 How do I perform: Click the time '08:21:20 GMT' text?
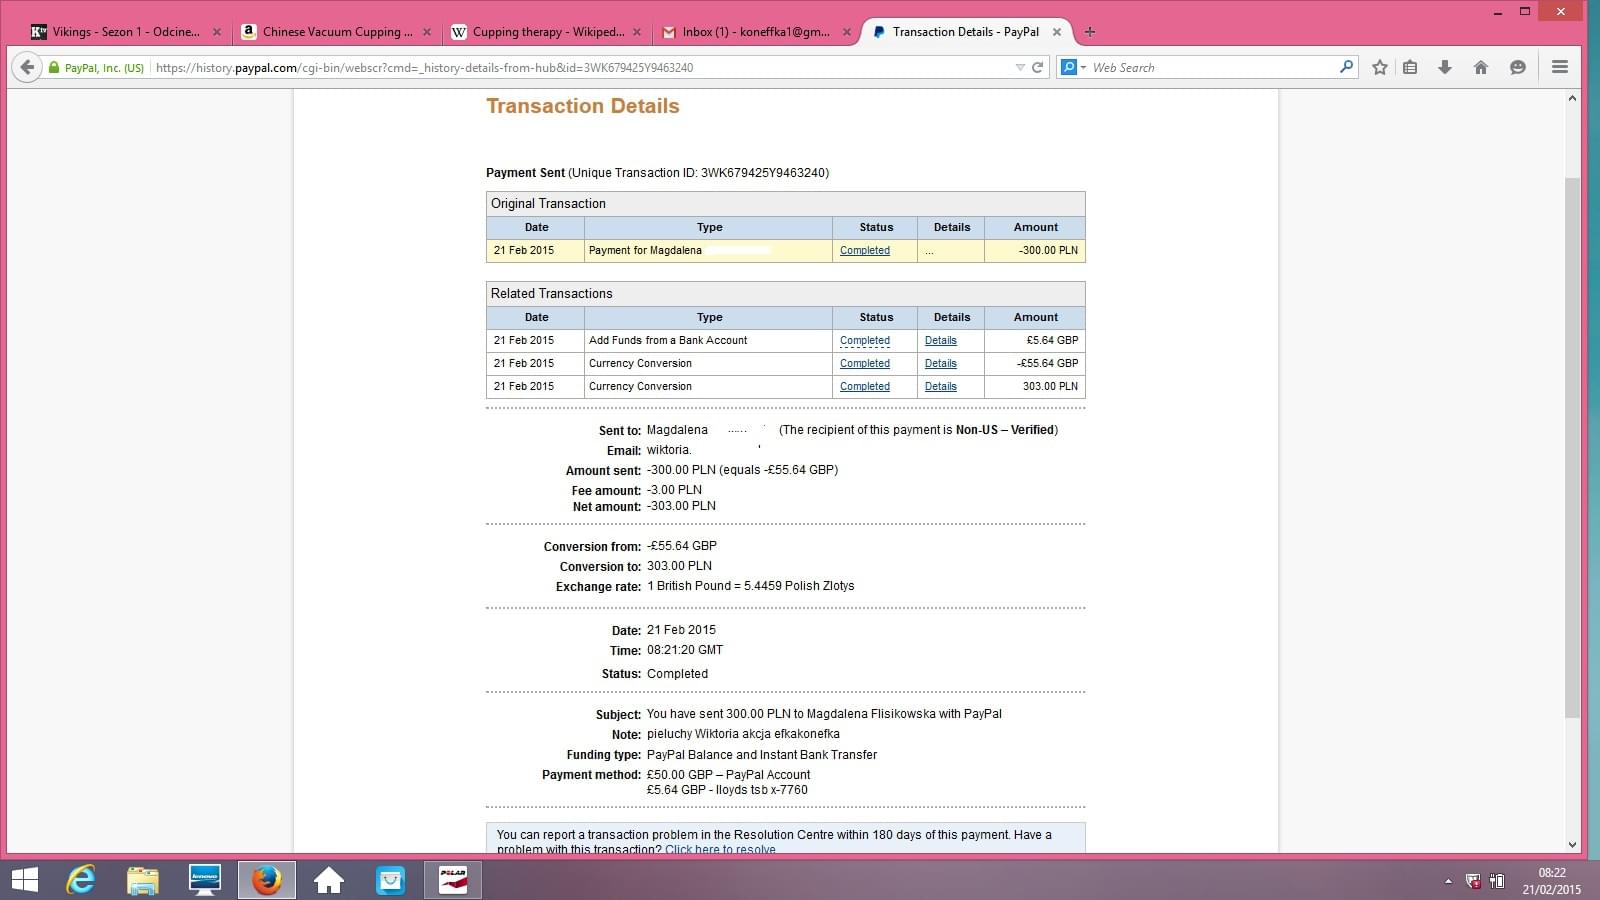[685, 650]
